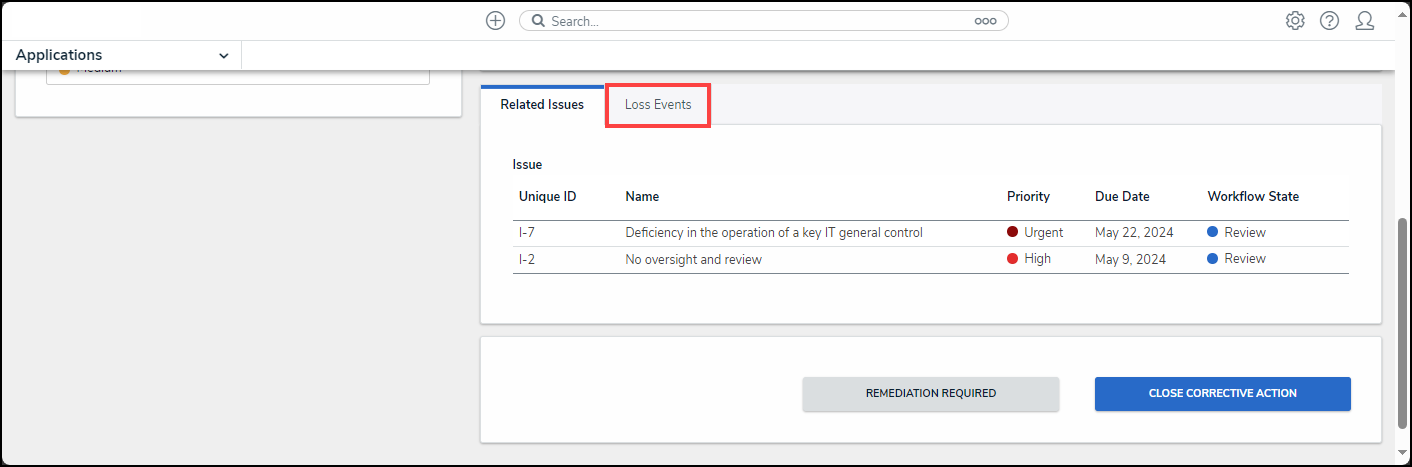Screen dimensions: 1412x467
Task: Click the plus create-new icon
Action: [x=495, y=21]
